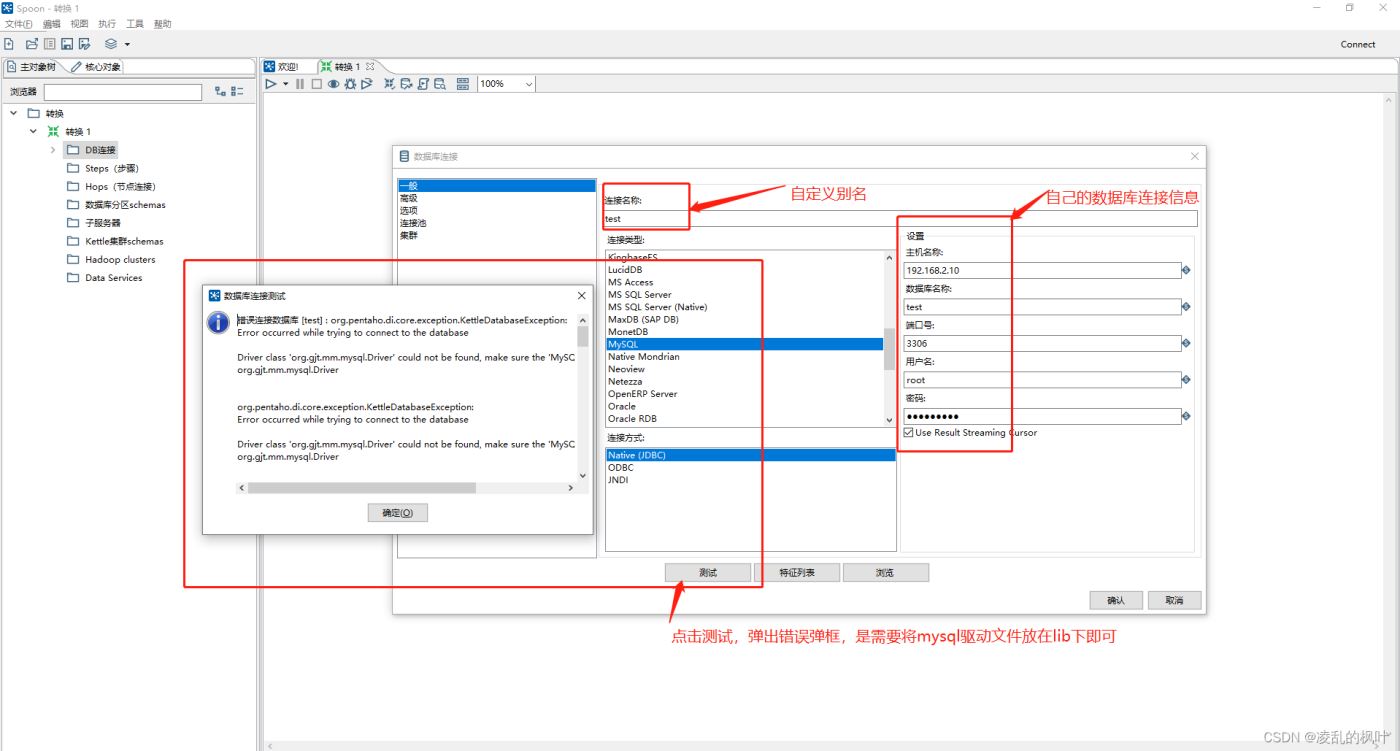Expand the DB连接 tree node

pyautogui.click(x=53, y=150)
